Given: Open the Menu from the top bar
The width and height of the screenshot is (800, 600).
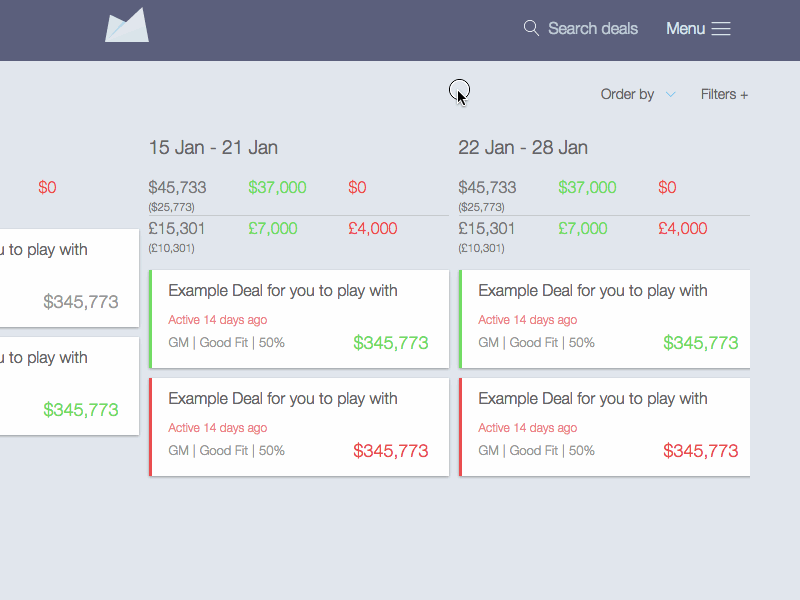Looking at the screenshot, I should 683,28.
